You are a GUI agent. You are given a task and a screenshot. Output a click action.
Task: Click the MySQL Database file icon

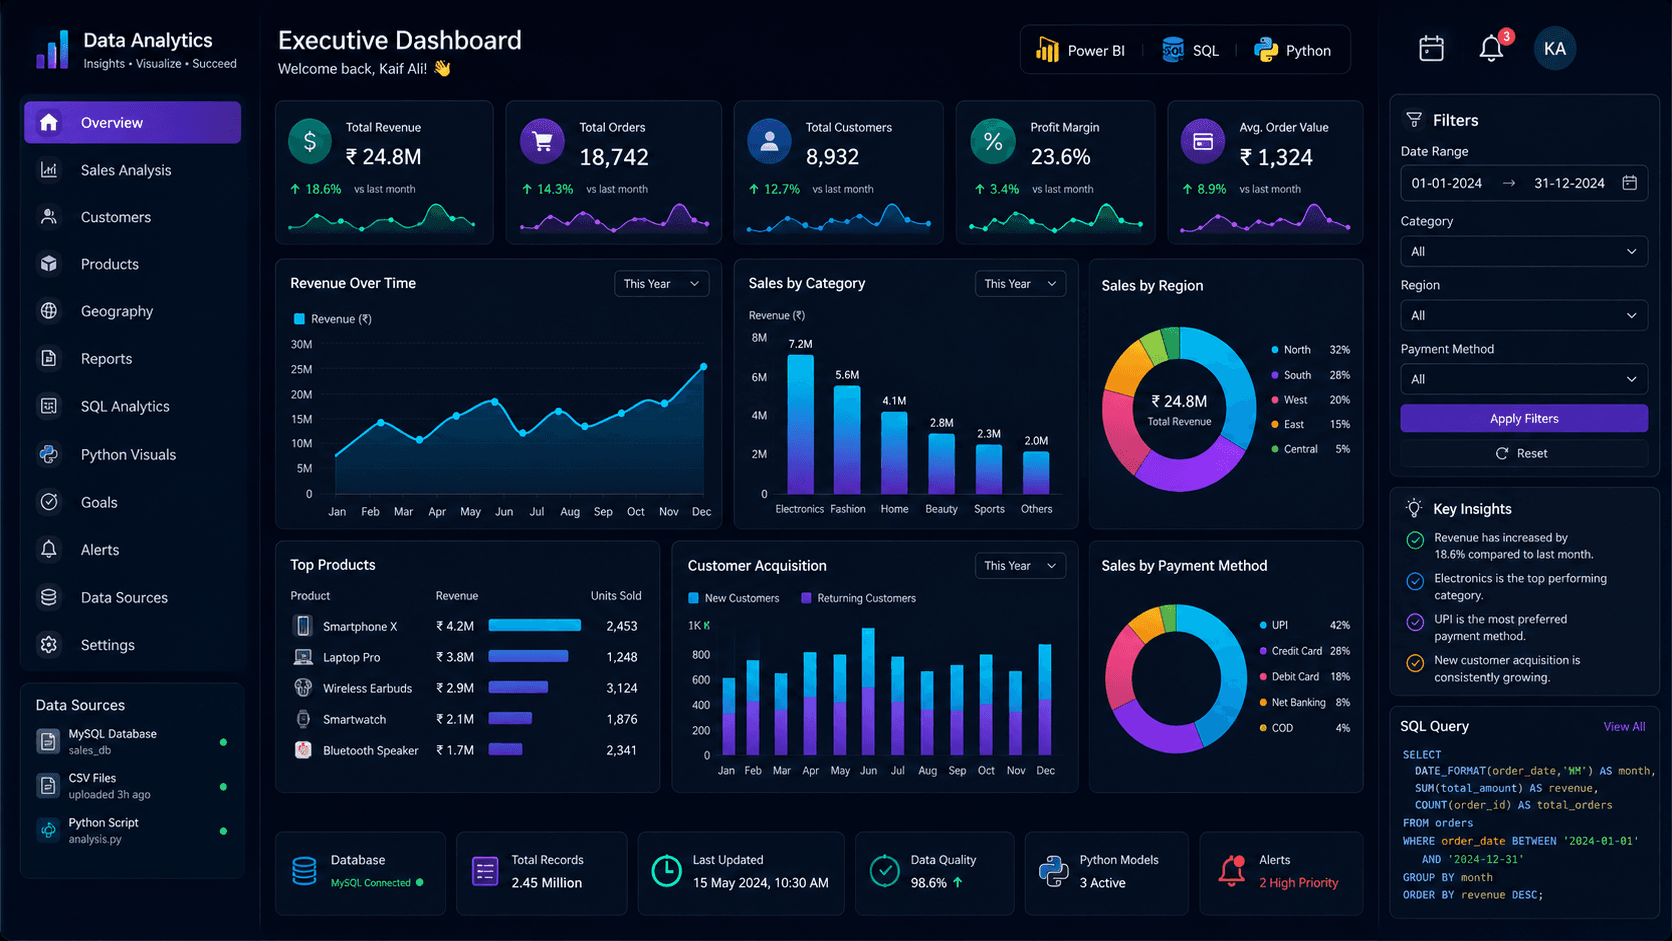click(x=47, y=741)
